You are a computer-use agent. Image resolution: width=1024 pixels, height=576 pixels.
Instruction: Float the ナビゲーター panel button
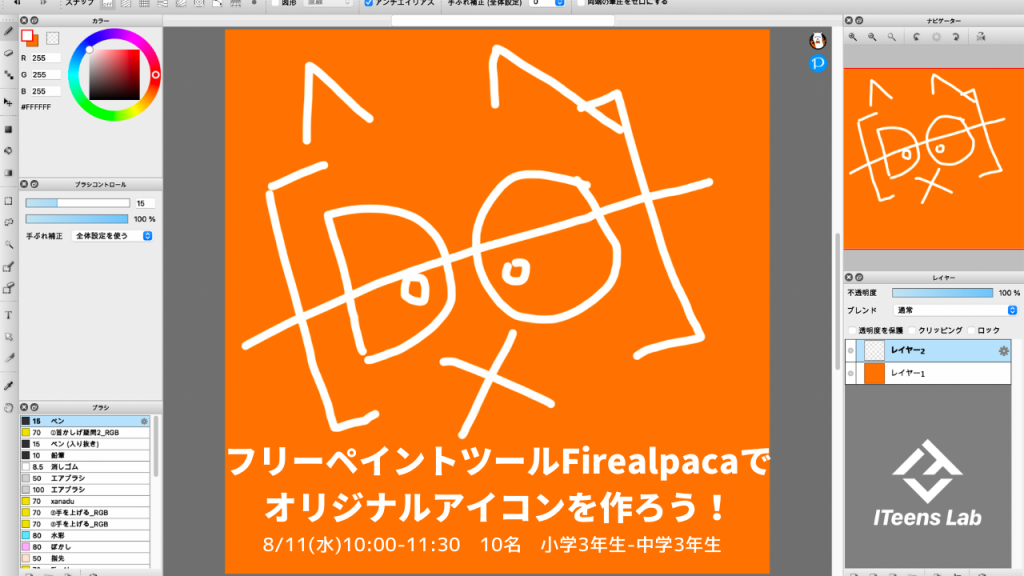(859, 21)
